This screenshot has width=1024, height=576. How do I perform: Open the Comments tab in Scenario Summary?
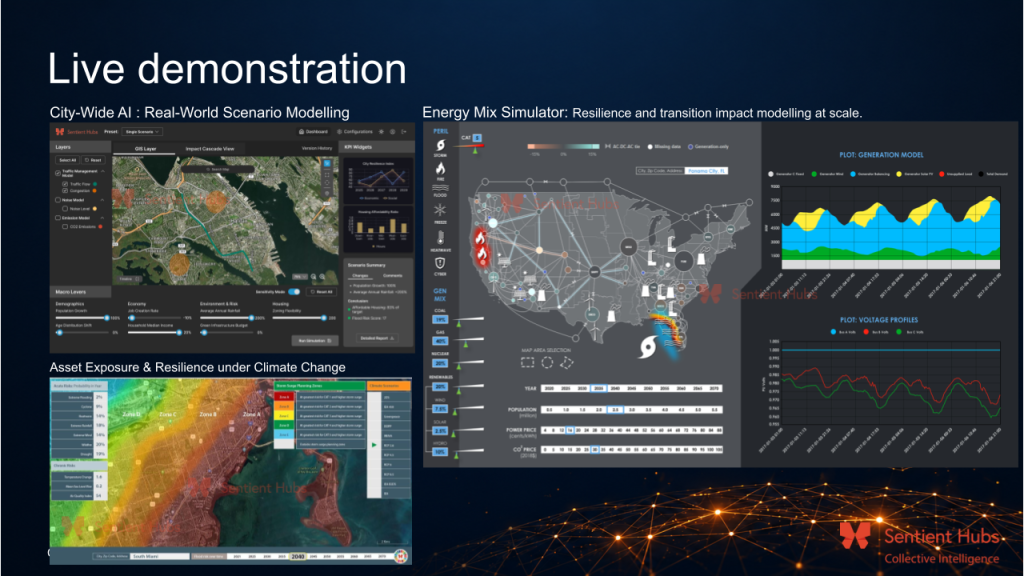pos(392,276)
